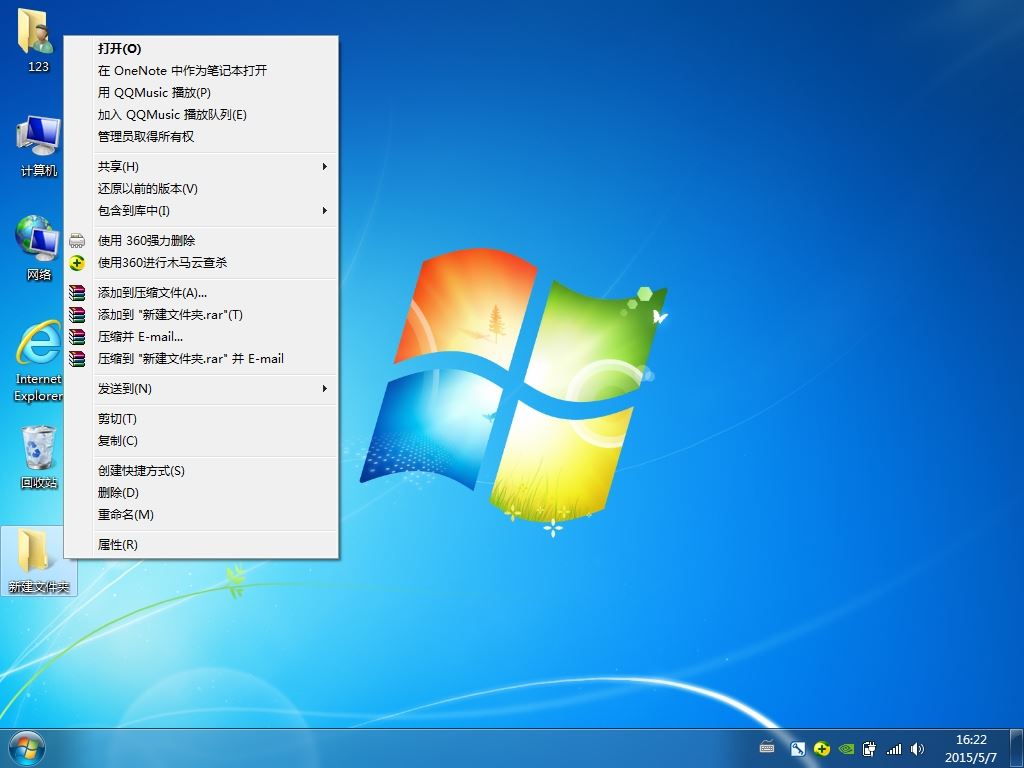The image size is (1024, 768).
Task: Expand the 包含到库中(I) submenu arrow
Action: [x=325, y=210]
